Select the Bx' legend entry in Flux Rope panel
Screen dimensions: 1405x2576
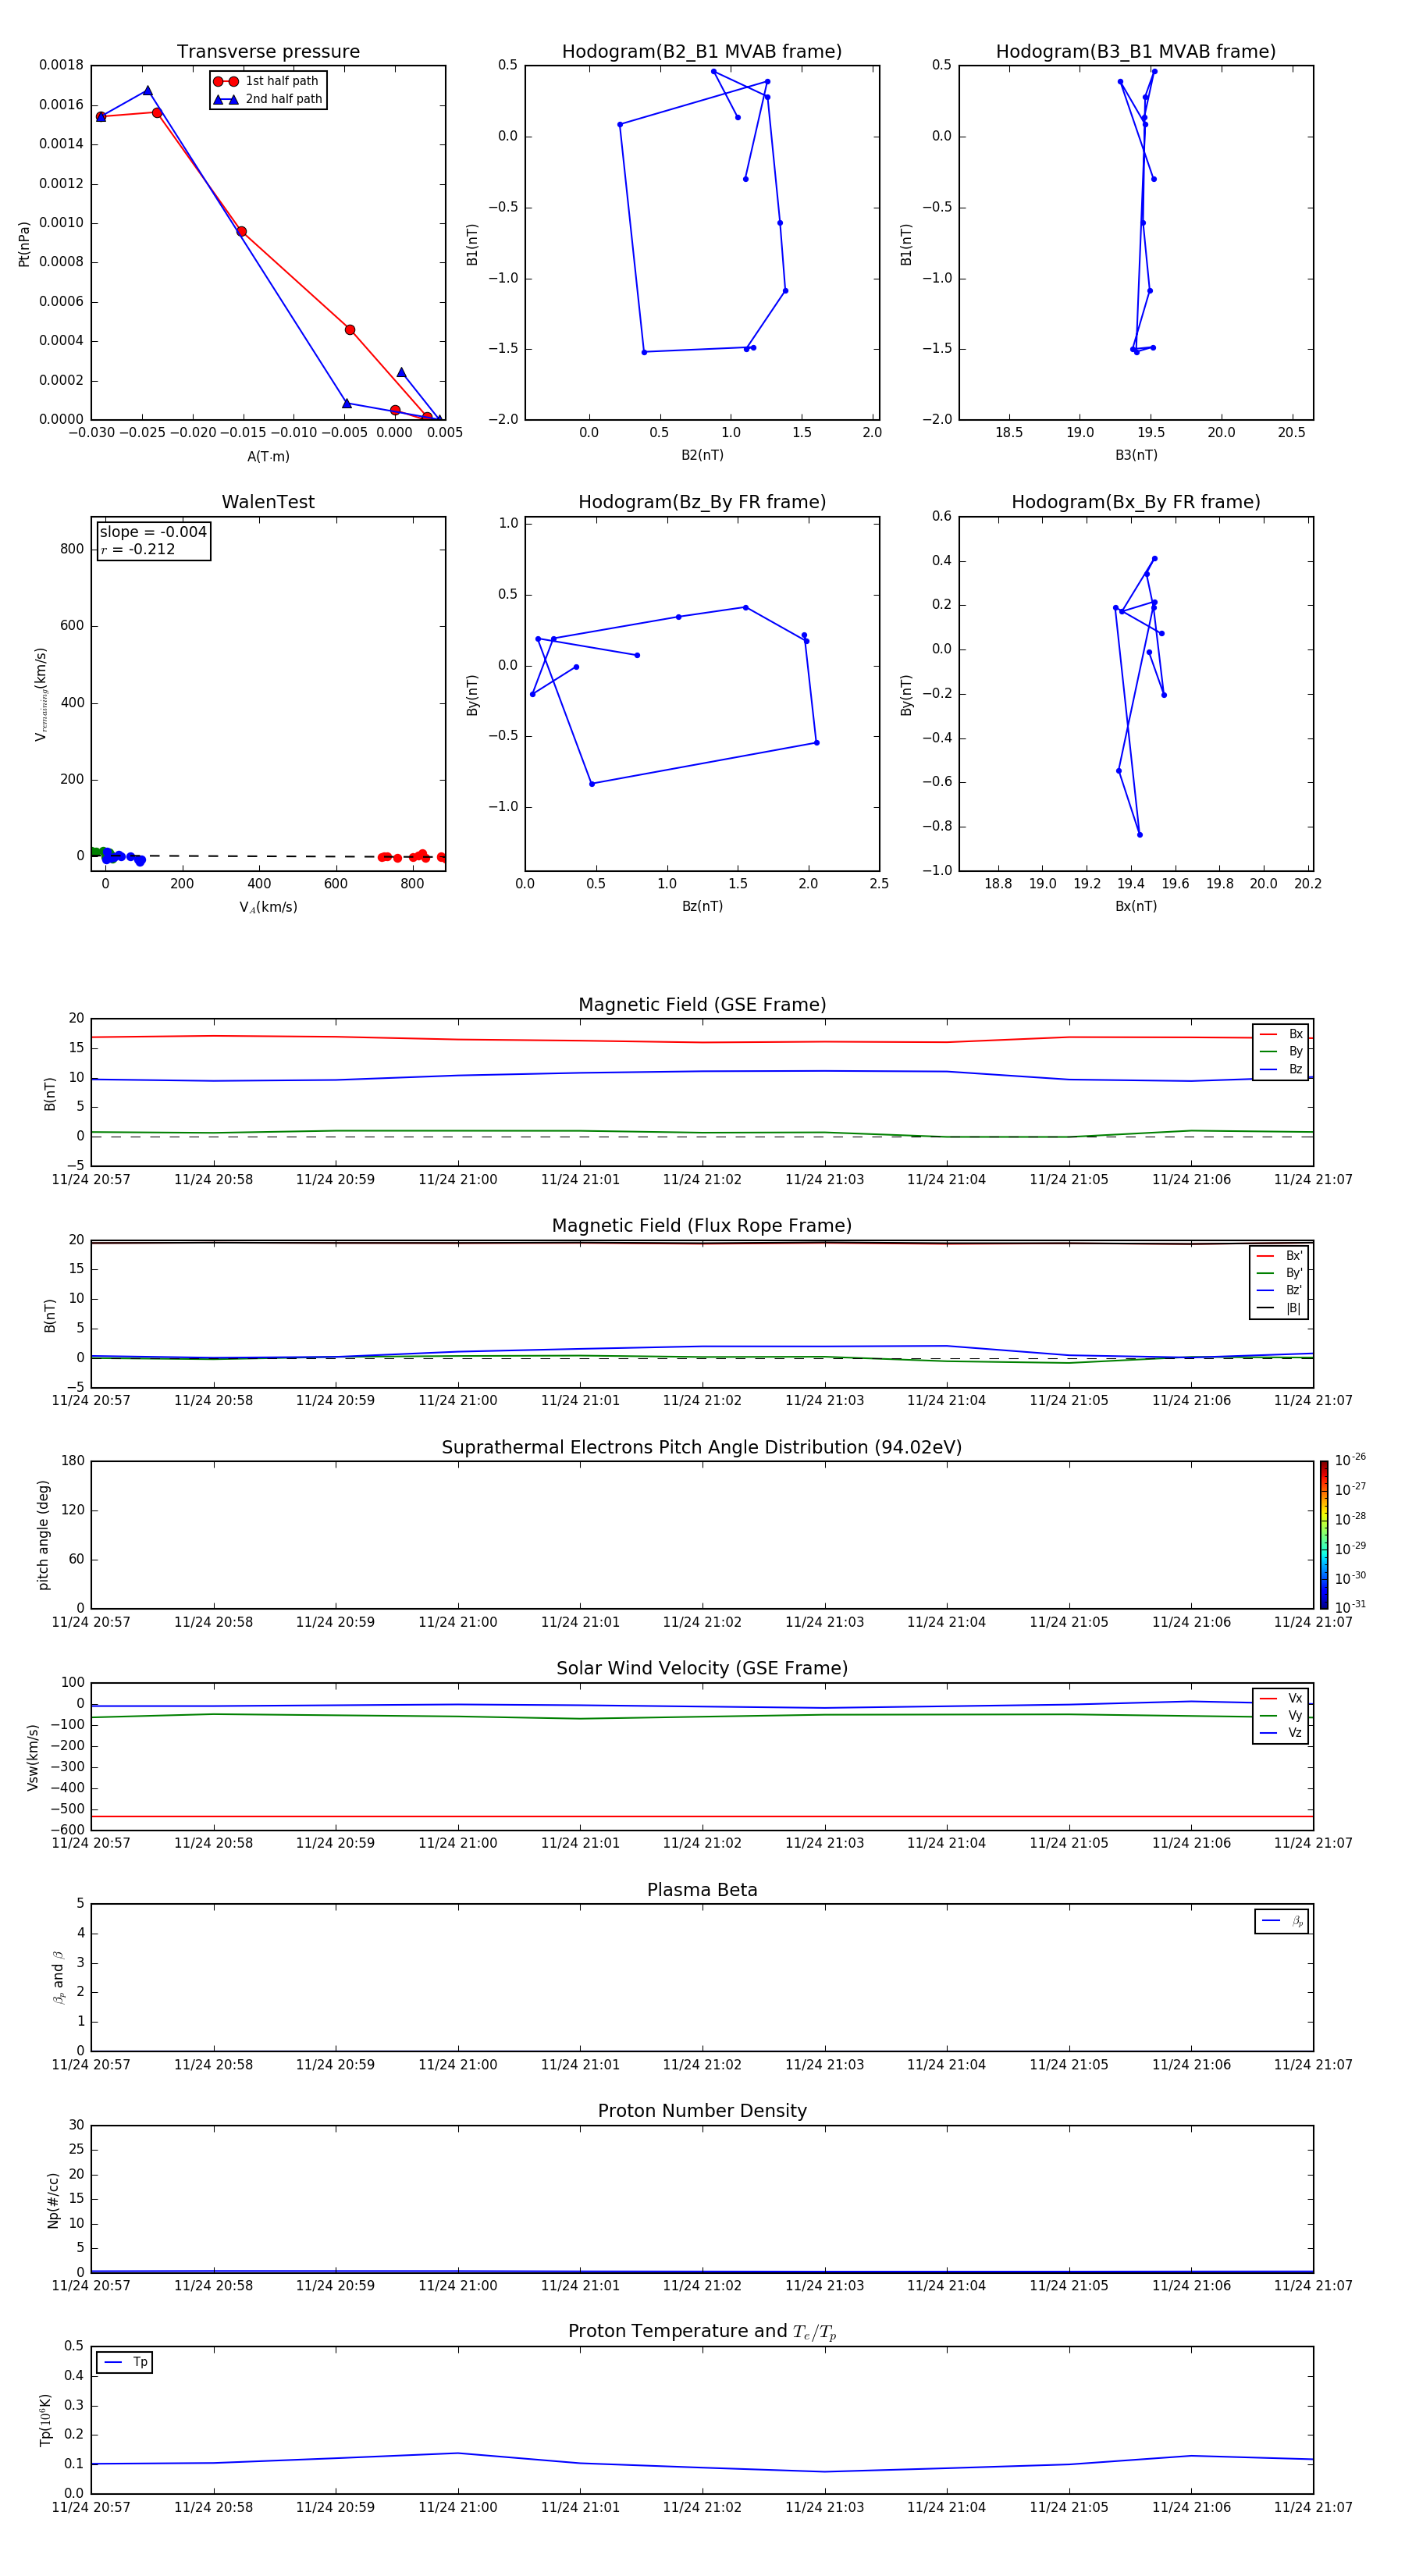click(1280, 1256)
